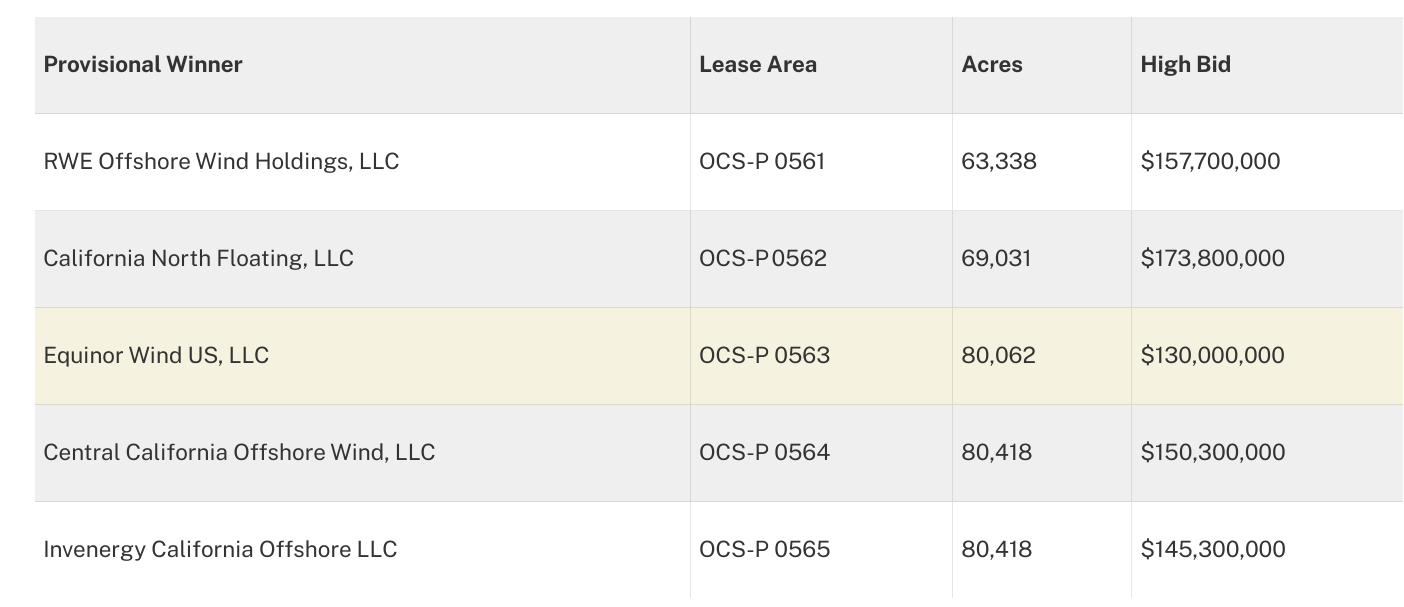1404x607 pixels.
Task: Click the Lease Area column header
Action: 758,65
